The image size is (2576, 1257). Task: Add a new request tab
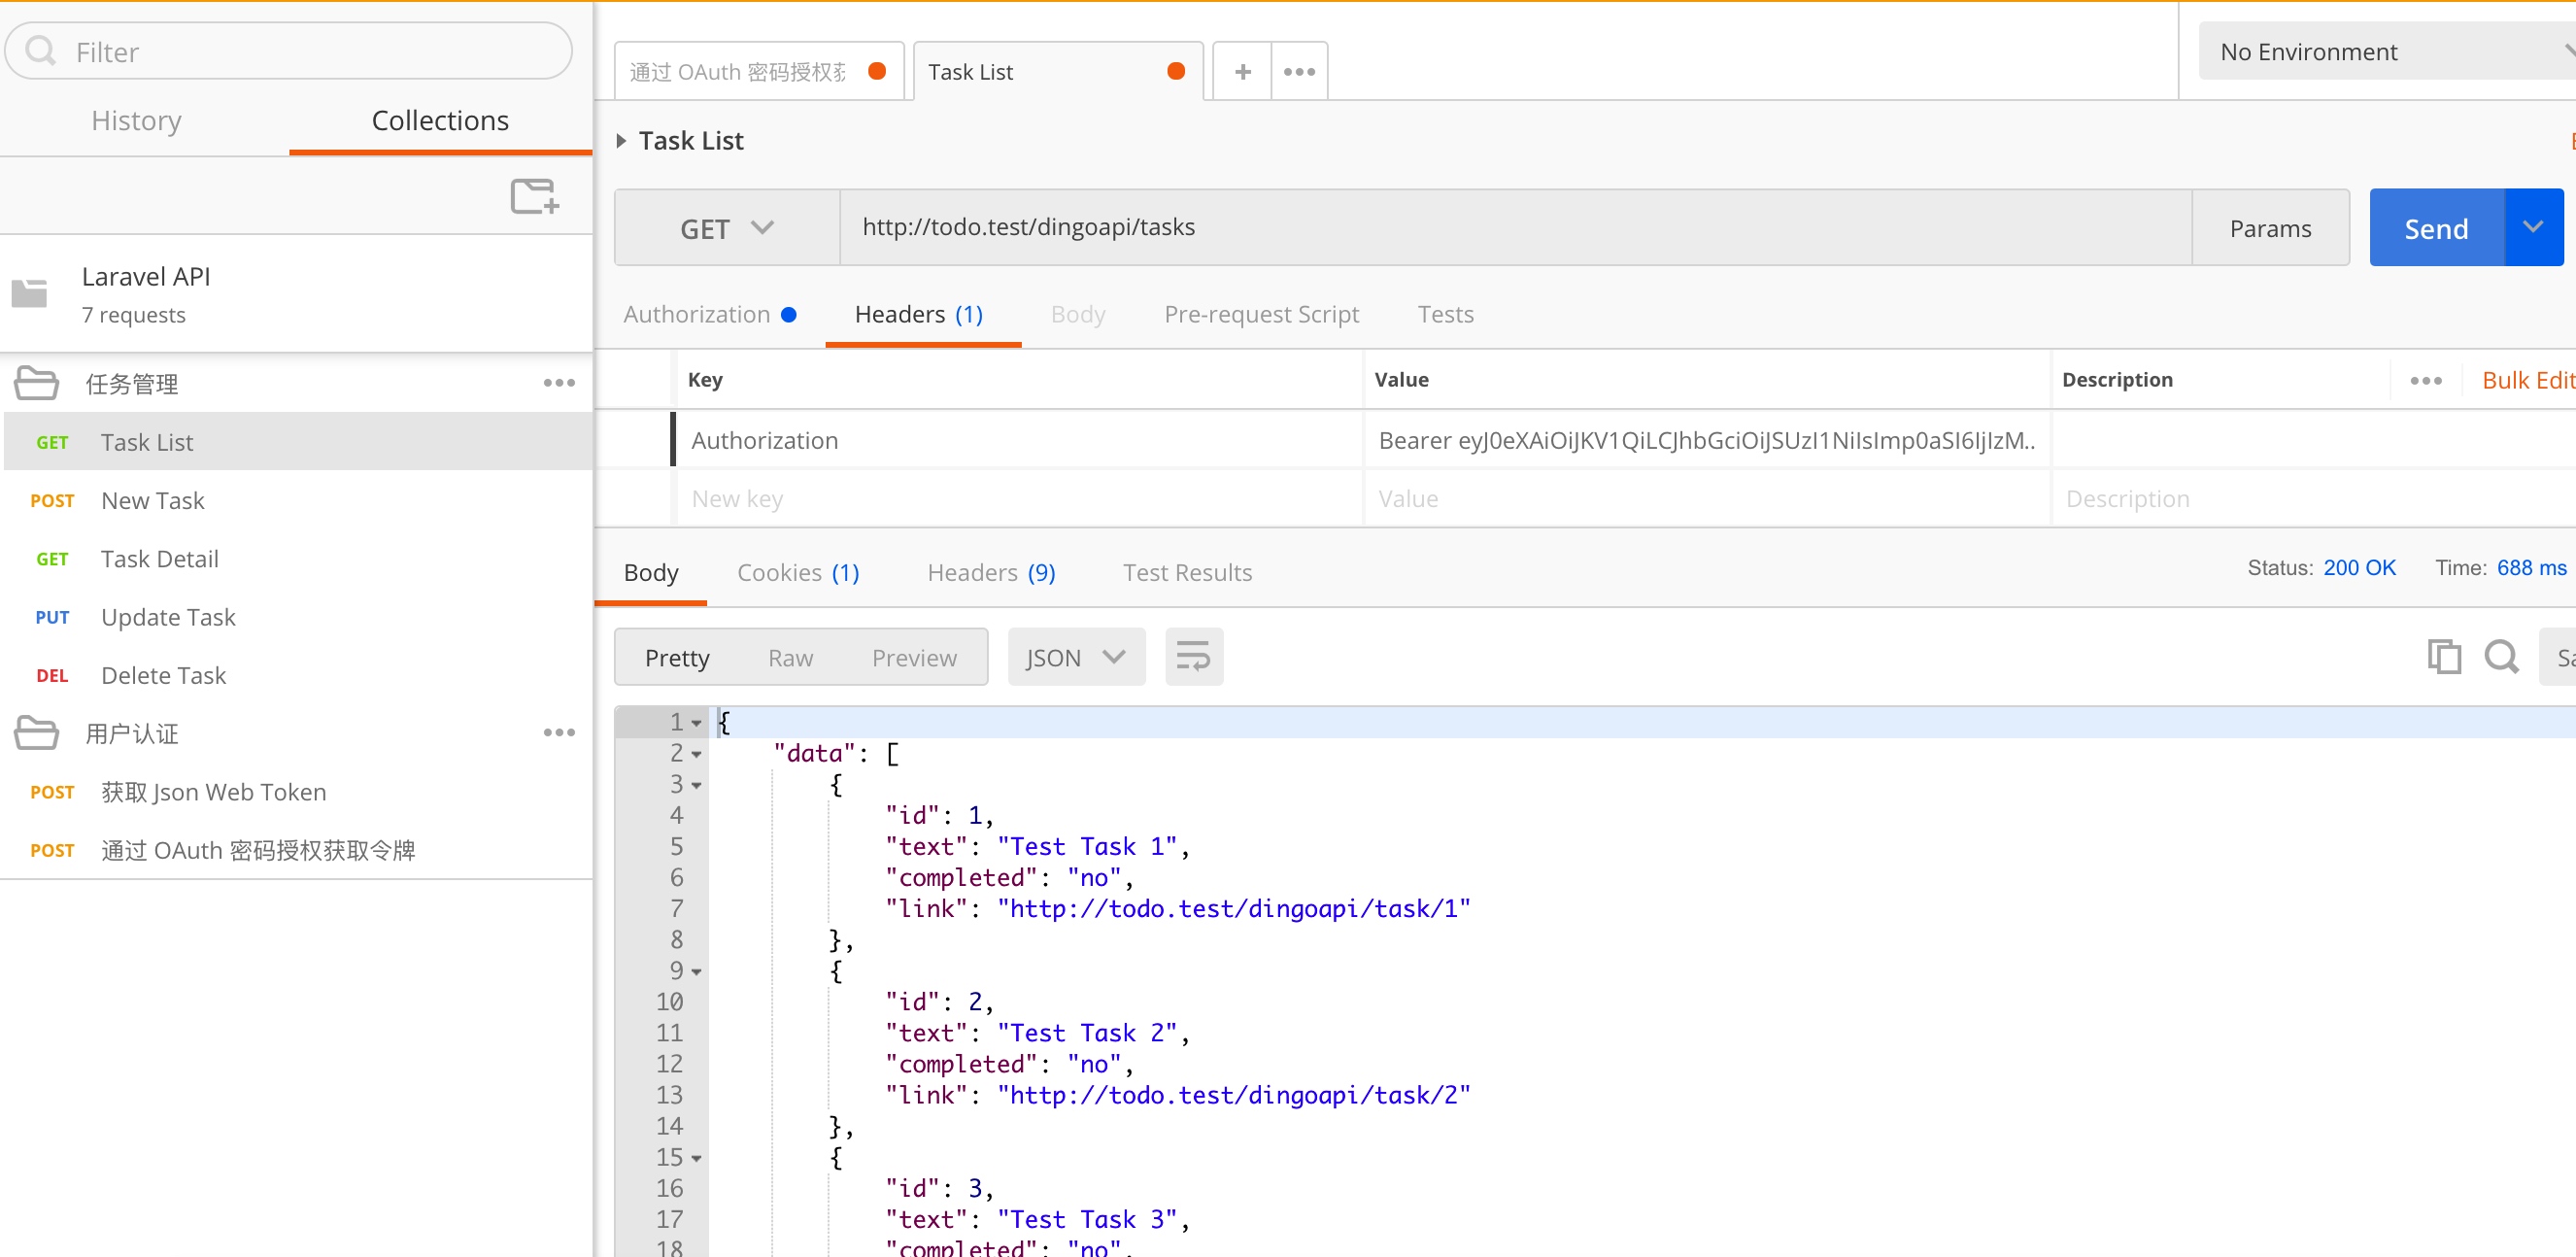point(1242,72)
